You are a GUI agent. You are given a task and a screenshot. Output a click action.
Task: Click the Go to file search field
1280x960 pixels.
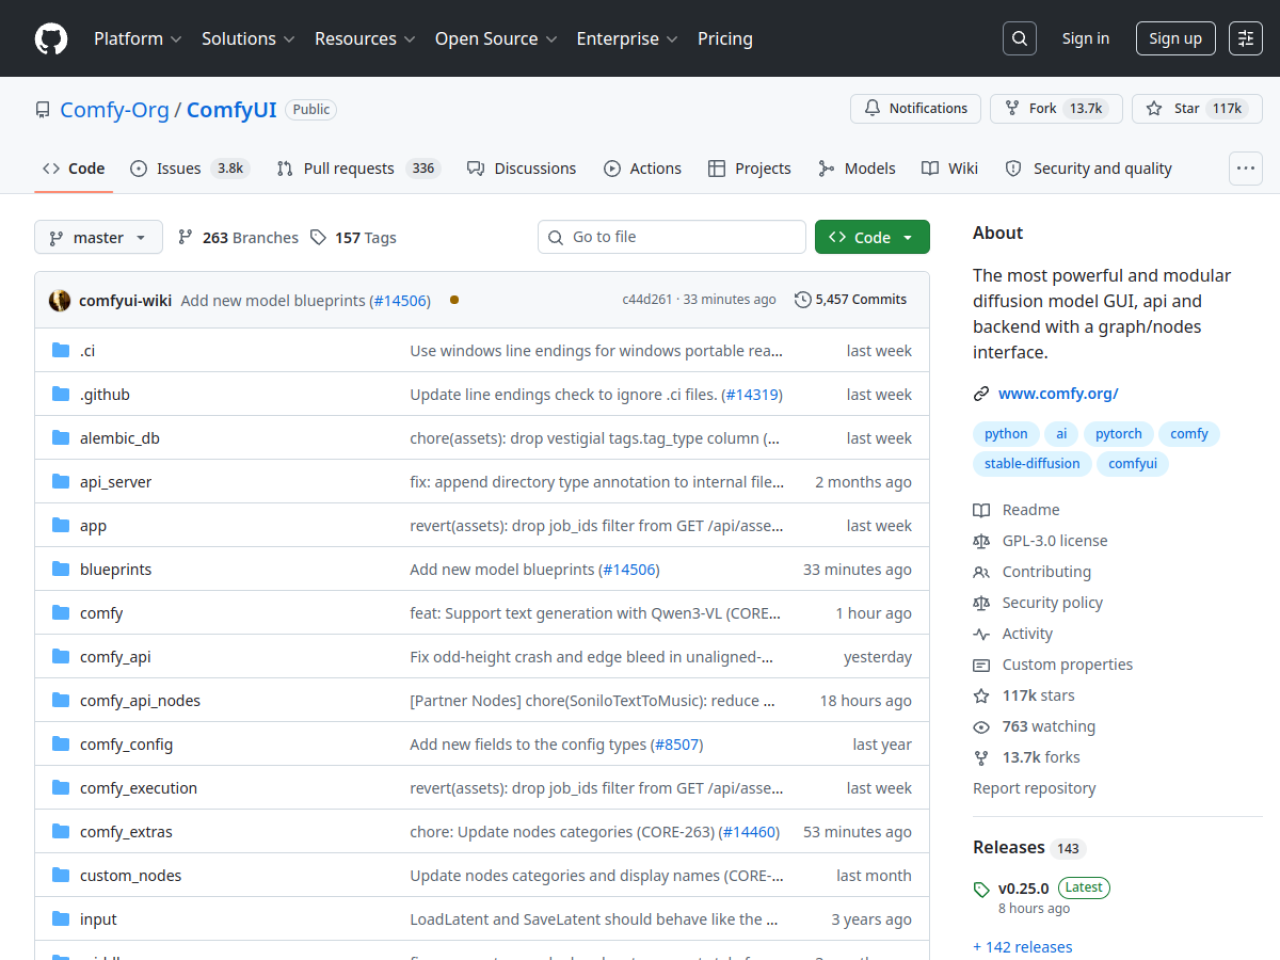[672, 237]
